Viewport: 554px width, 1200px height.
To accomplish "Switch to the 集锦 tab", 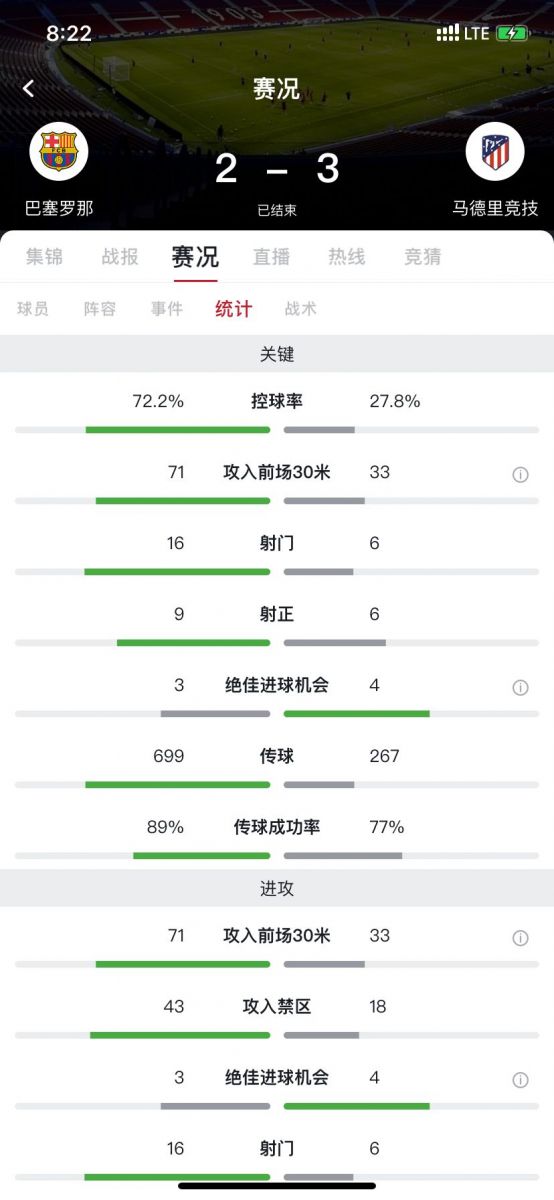I will [x=44, y=257].
